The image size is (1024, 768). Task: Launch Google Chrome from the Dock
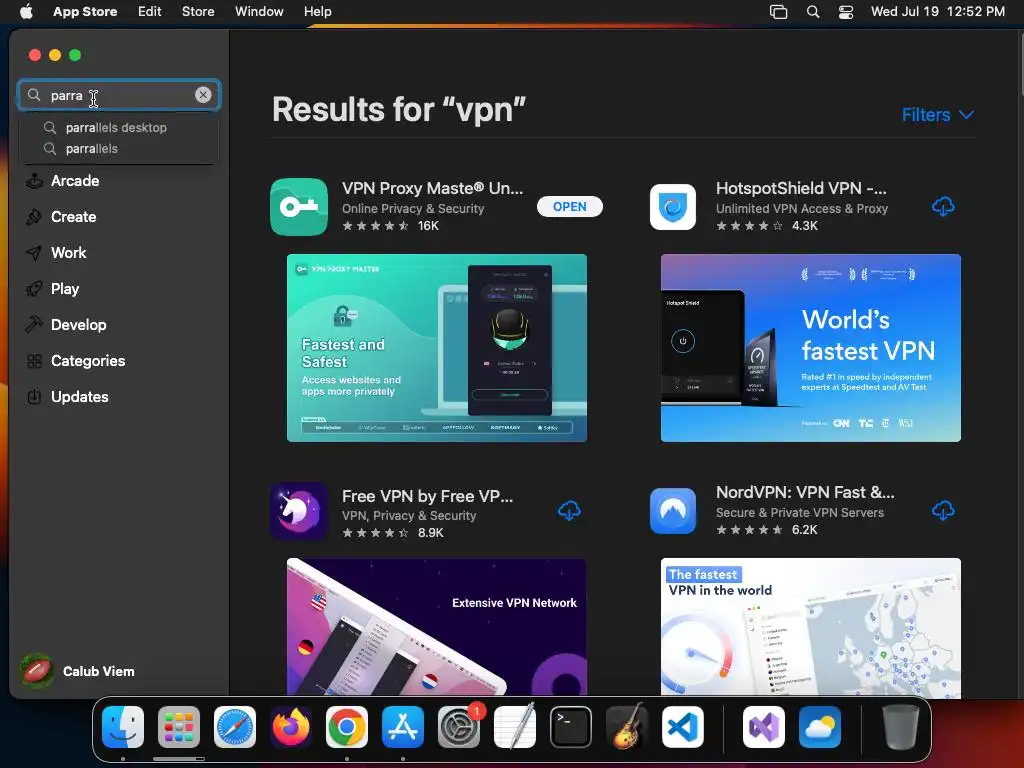click(x=347, y=727)
